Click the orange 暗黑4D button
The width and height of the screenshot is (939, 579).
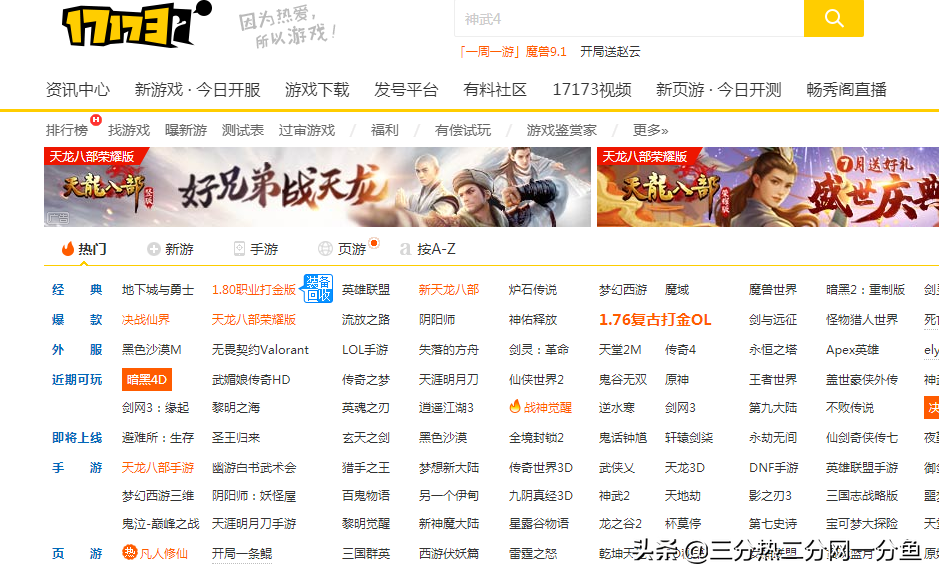147,380
